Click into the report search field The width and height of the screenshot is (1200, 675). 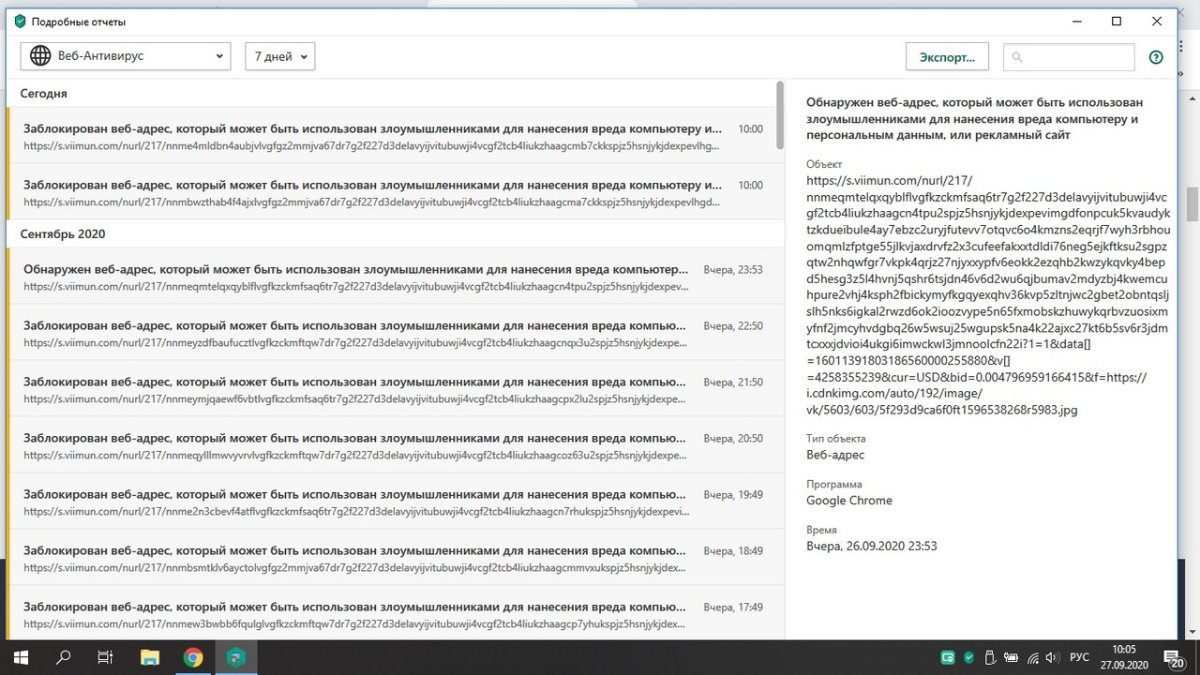click(x=1069, y=57)
